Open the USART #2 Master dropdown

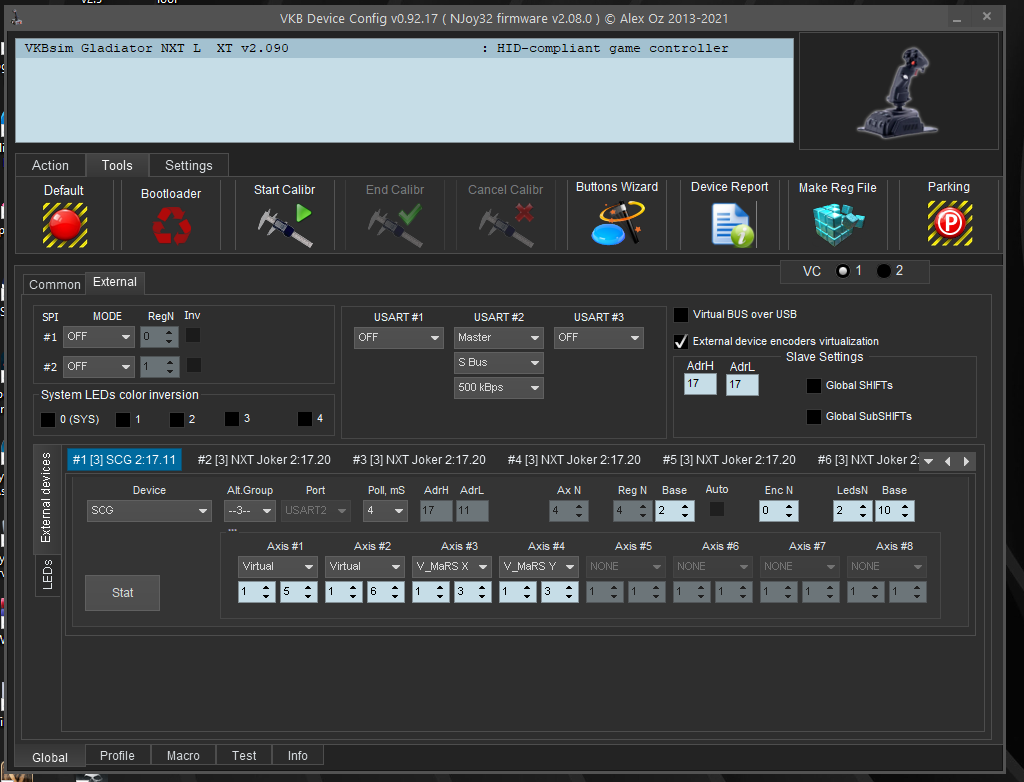click(x=498, y=338)
